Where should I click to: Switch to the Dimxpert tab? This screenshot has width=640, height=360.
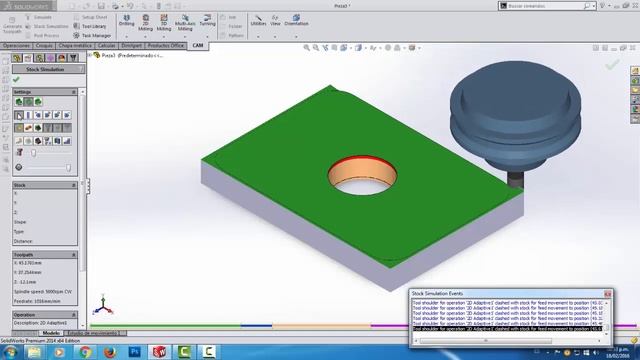pyautogui.click(x=131, y=45)
